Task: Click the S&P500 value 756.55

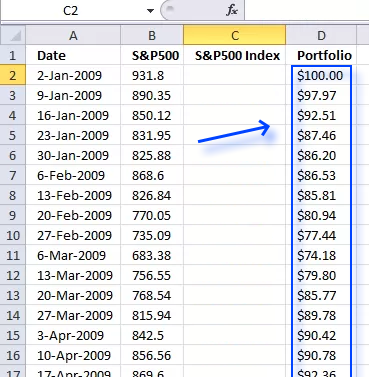Action: (152, 275)
